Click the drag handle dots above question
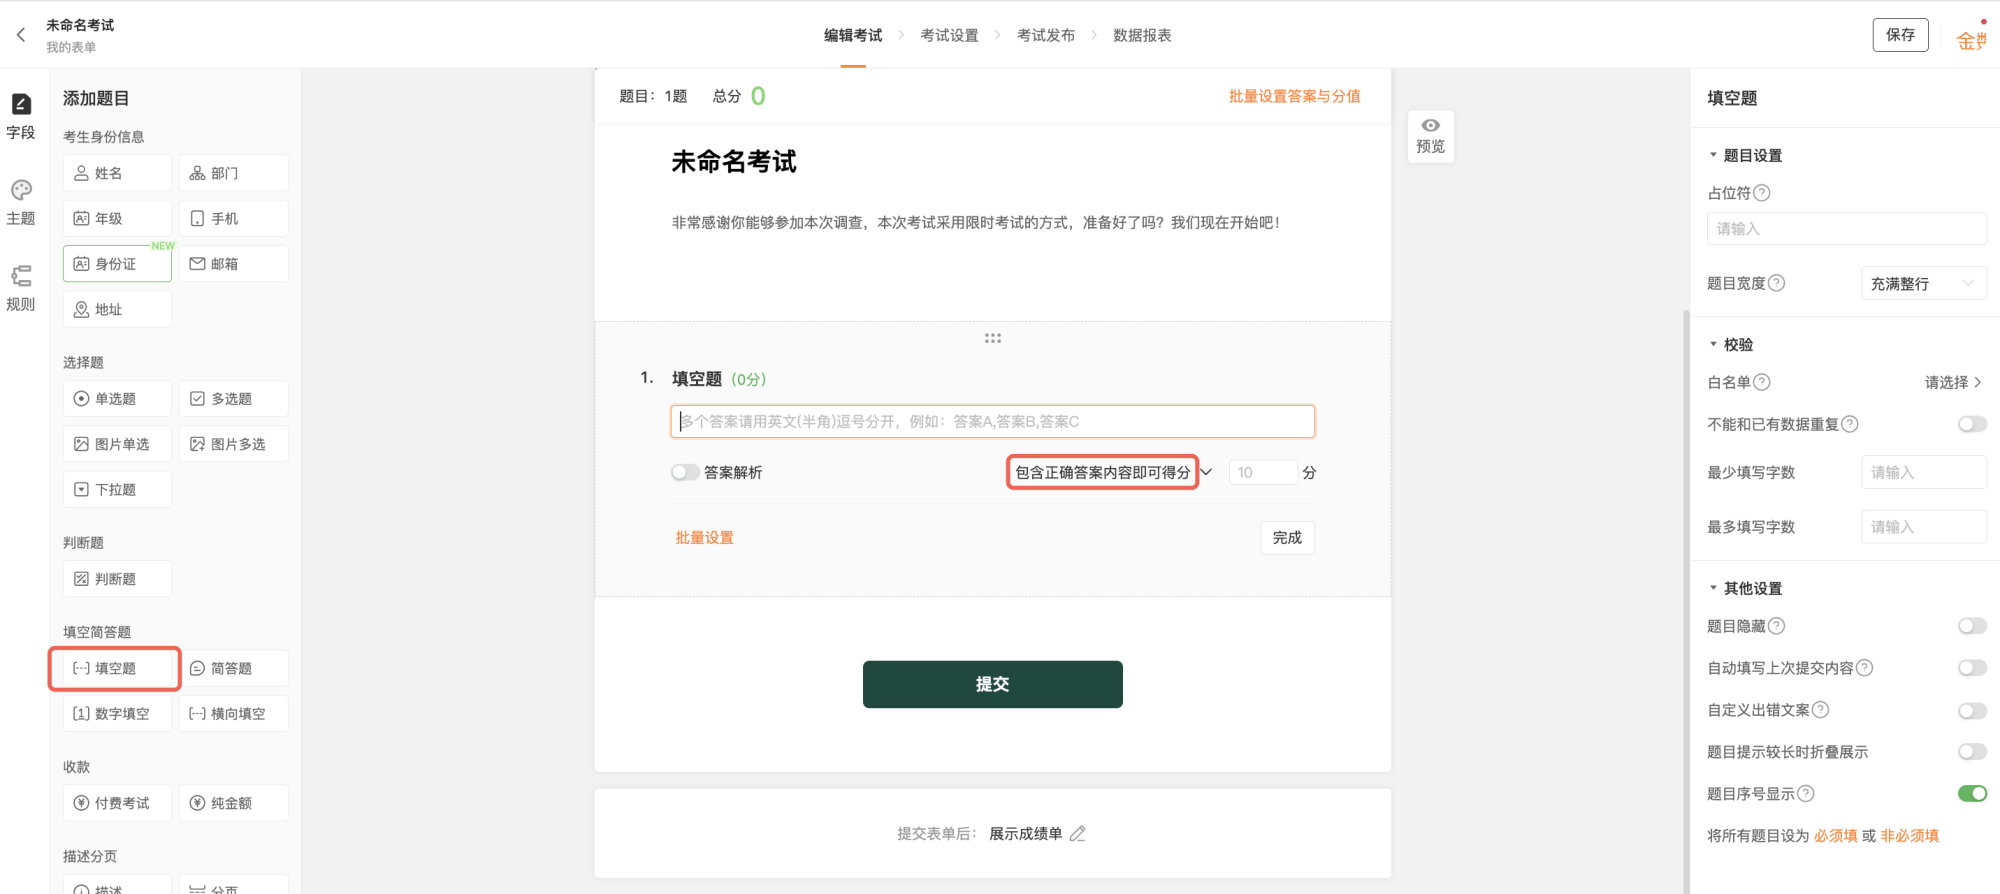Image resolution: width=2000 pixels, height=894 pixels. pyautogui.click(x=992, y=338)
